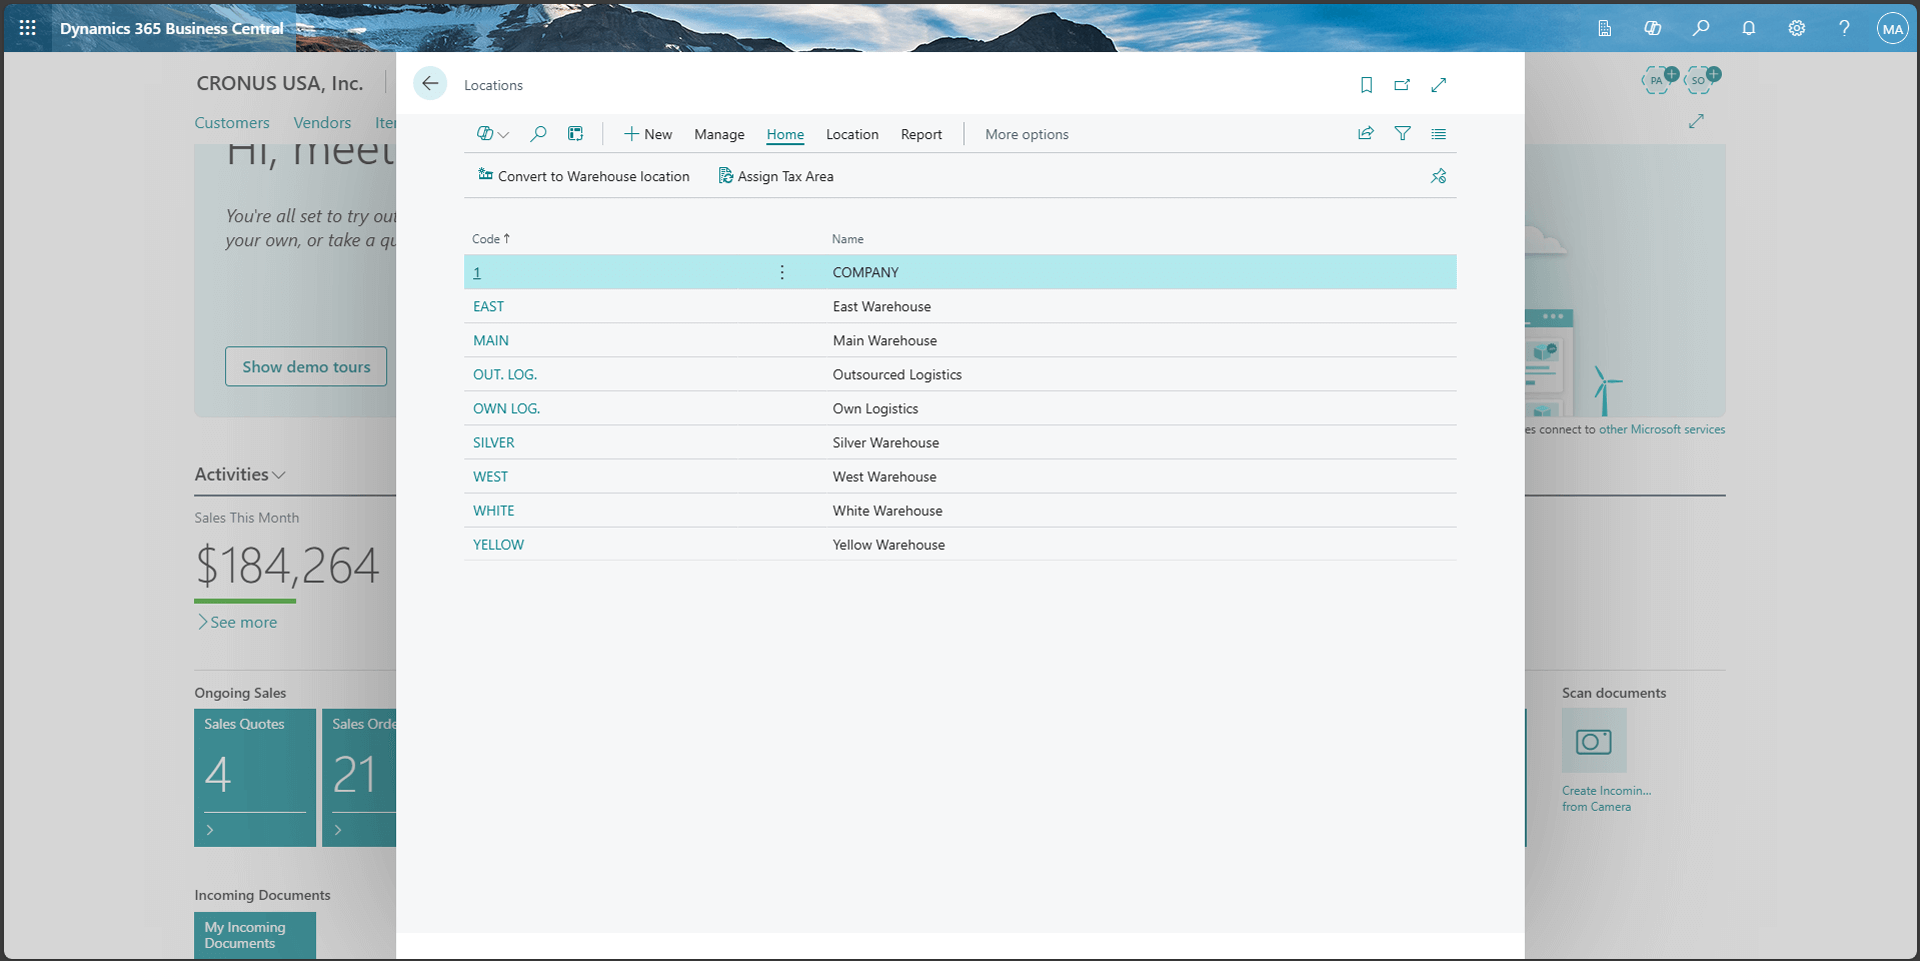1920x961 pixels.
Task: Pin the action bar
Action: [x=1438, y=176]
